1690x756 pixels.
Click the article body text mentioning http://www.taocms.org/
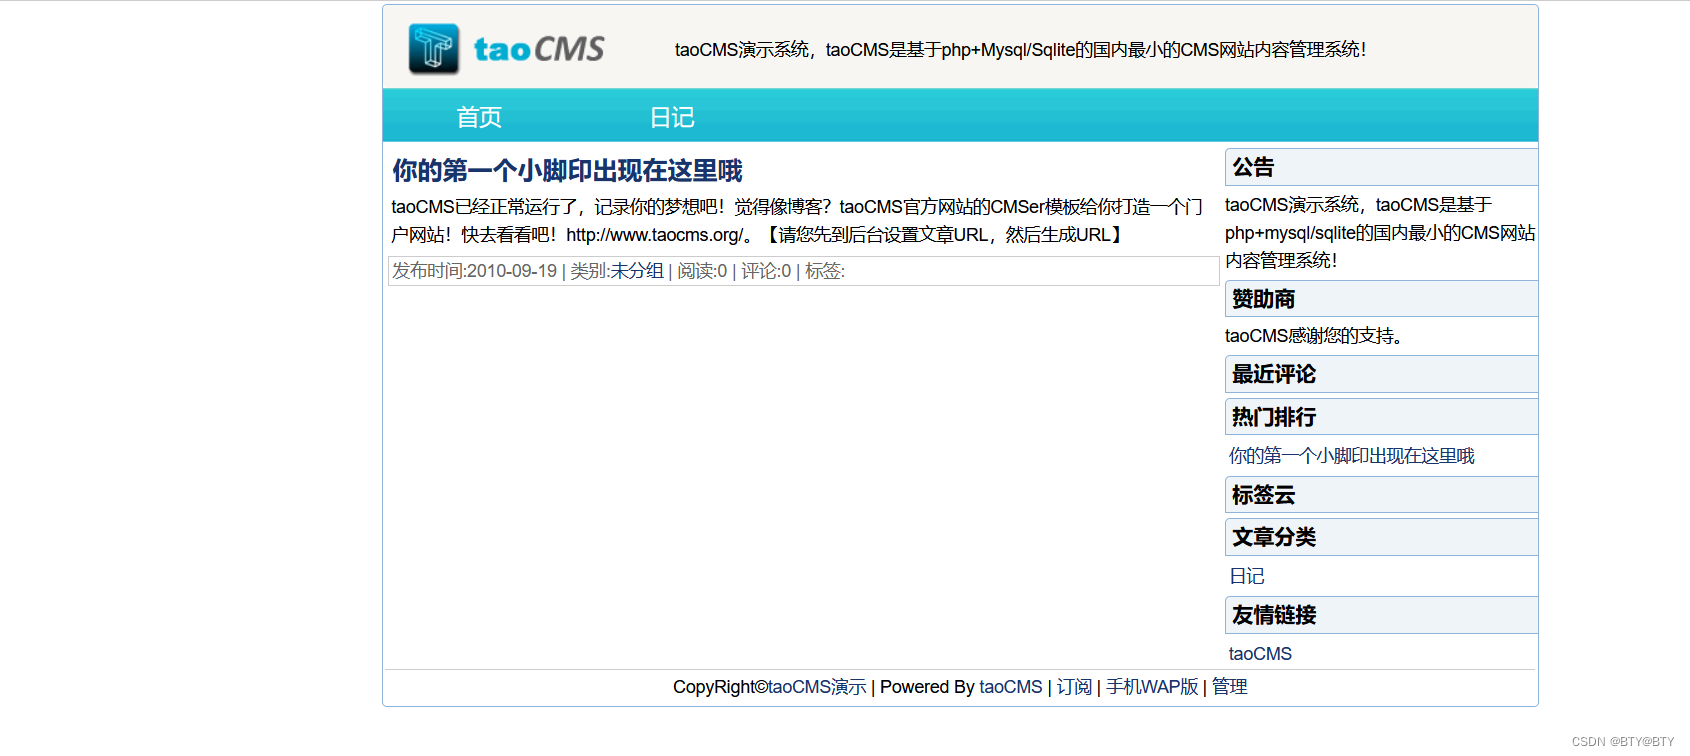pyautogui.click(x=797, y=221)
